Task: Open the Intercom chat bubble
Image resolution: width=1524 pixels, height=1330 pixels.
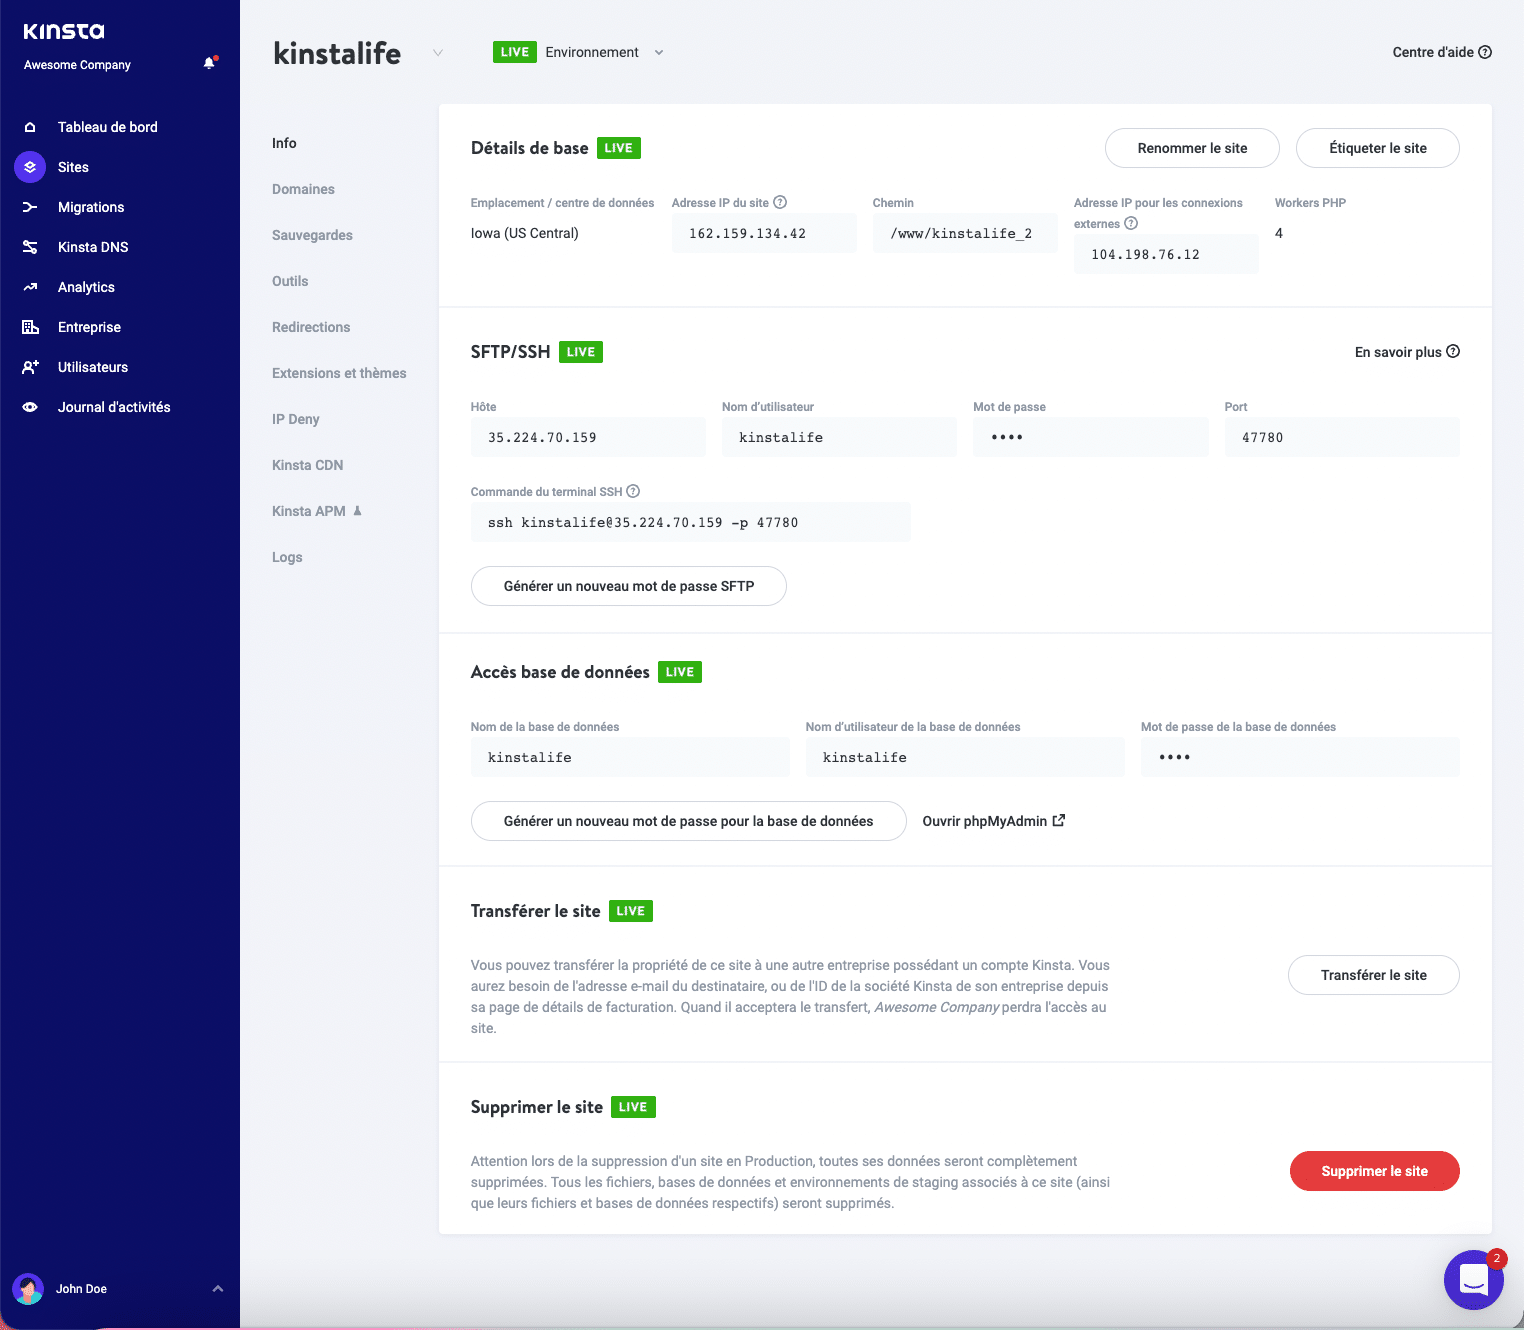Action: point(1474,1279)
